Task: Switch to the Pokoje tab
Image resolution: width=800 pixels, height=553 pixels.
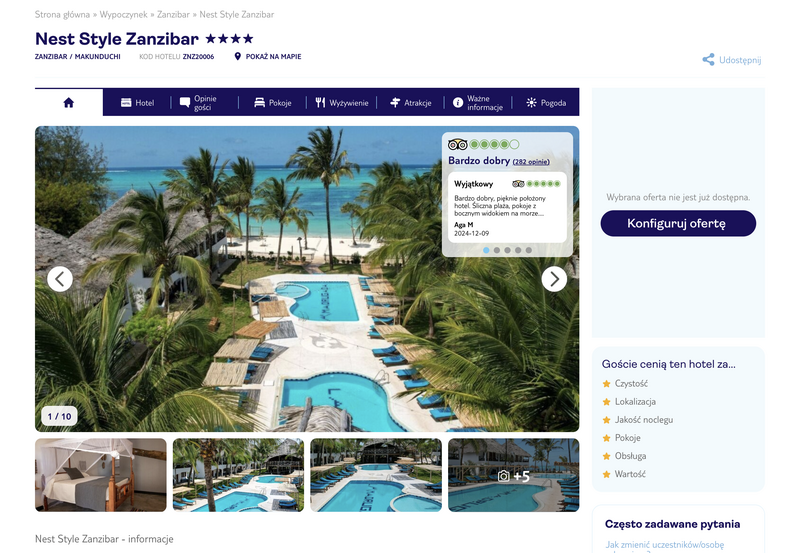Action: (x=273, y=103)
